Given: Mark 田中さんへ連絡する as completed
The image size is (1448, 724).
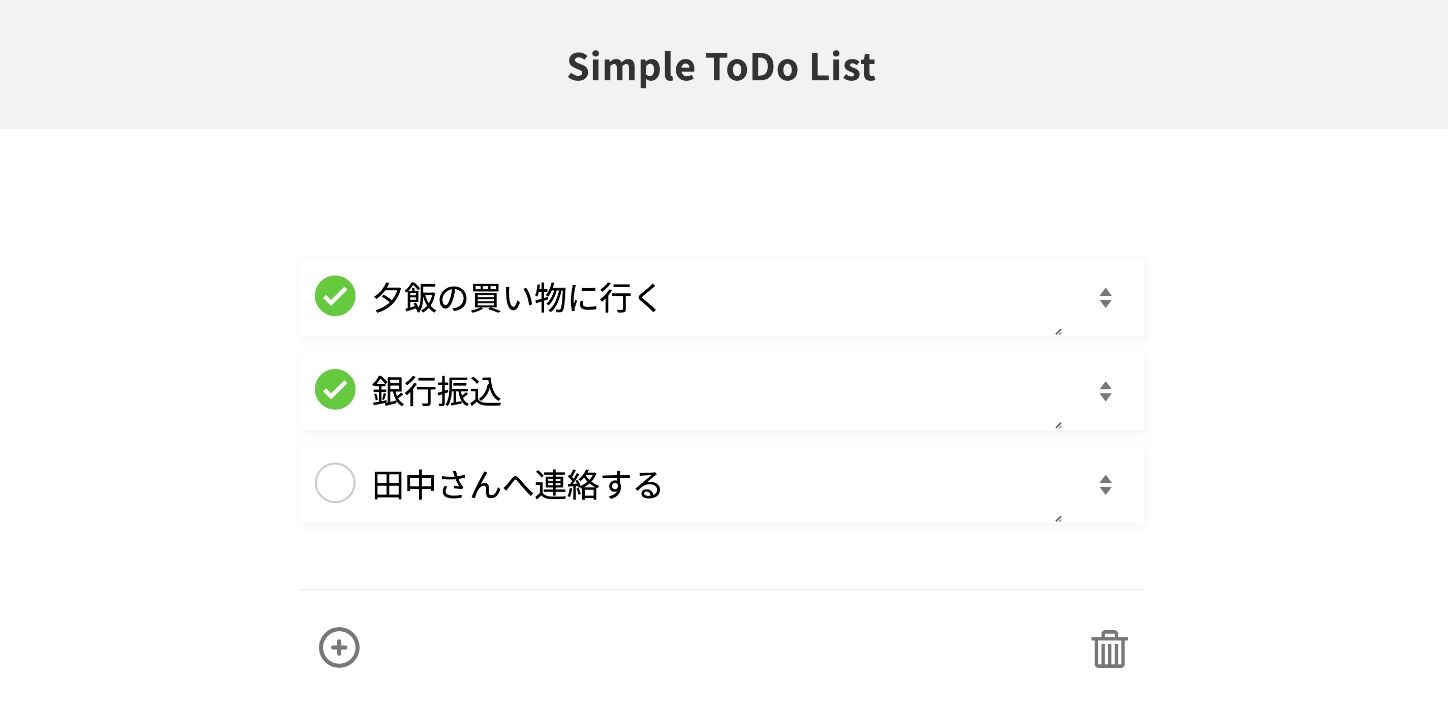Looking at the screenshot, I should [x=335, y=483].
